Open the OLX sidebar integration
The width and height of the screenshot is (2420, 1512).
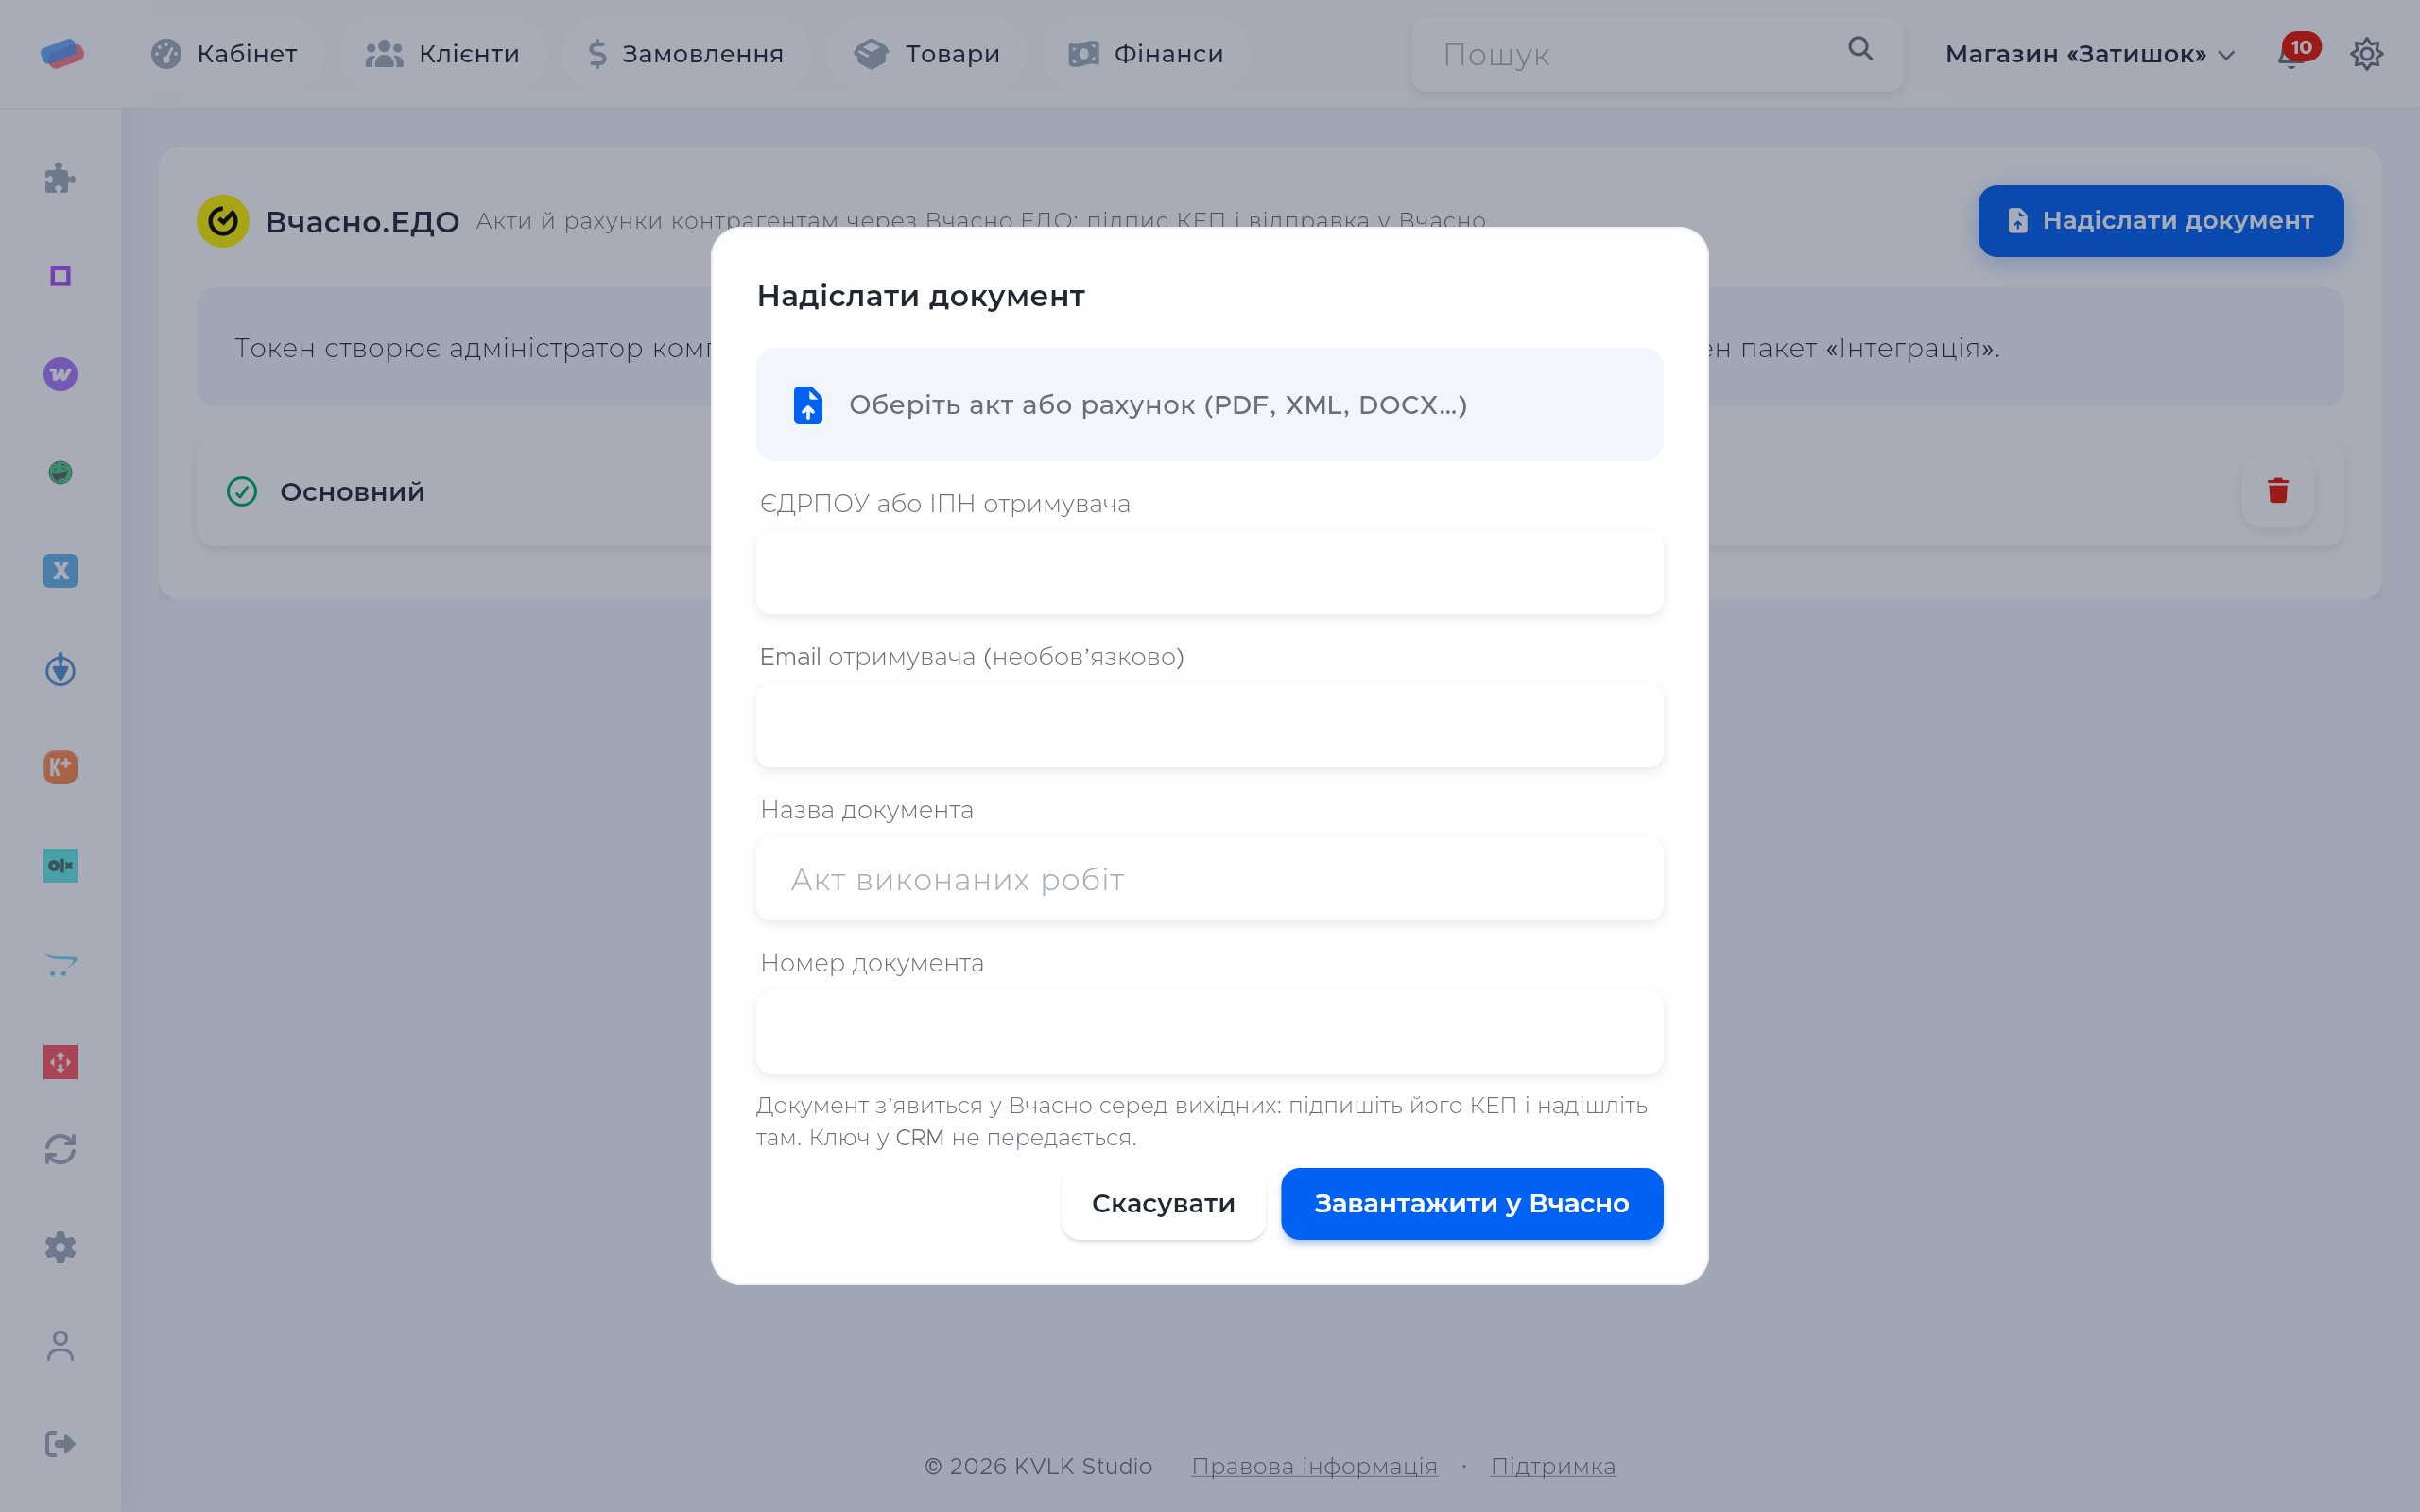pyautogui.click(x=60, y=865)
